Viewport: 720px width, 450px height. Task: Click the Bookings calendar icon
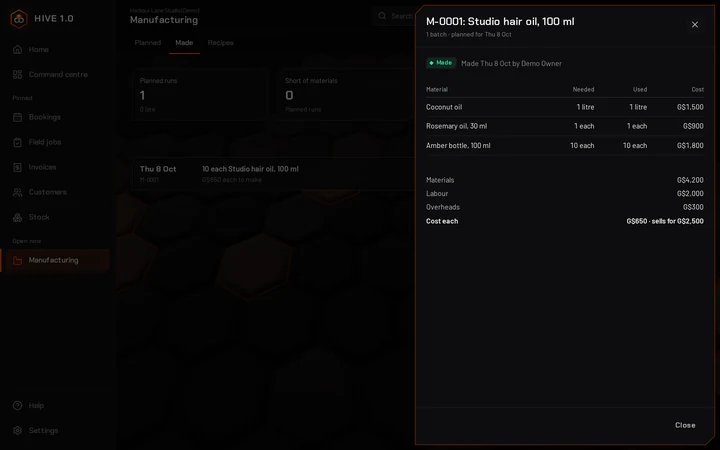click(17, 117)
